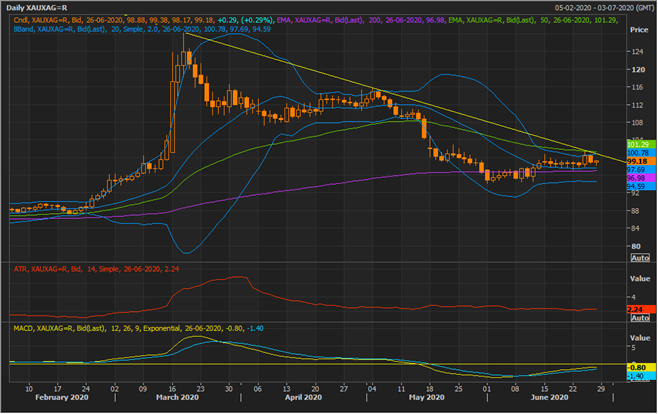Click the blue 100.78 price tag
Viewport: 658px width, 414px height.
pos(641,153)
